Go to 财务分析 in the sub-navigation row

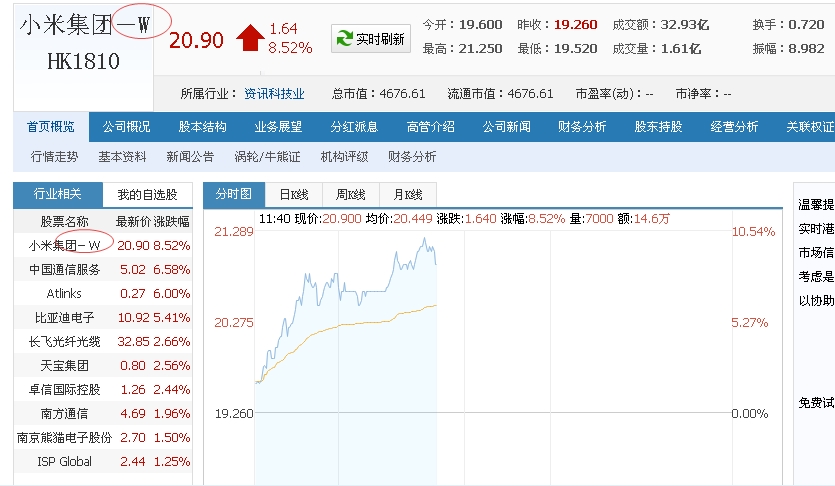412,156
